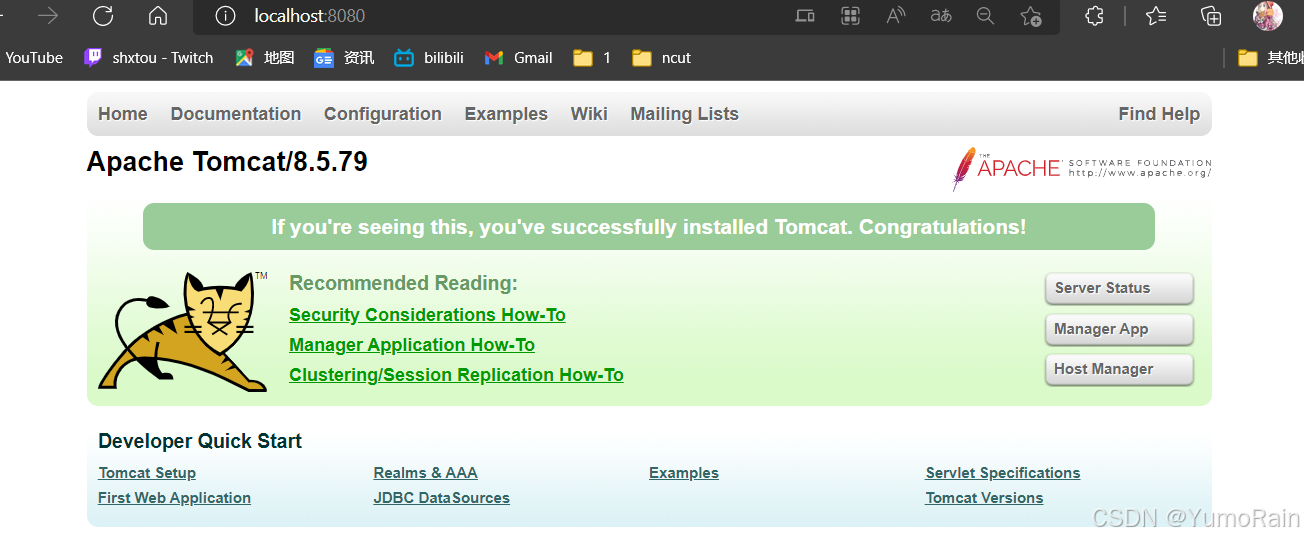The height and width of the screenshot is (540, 1304).
Task: Open the Tomcat Setup link
Action: (147, 473)
